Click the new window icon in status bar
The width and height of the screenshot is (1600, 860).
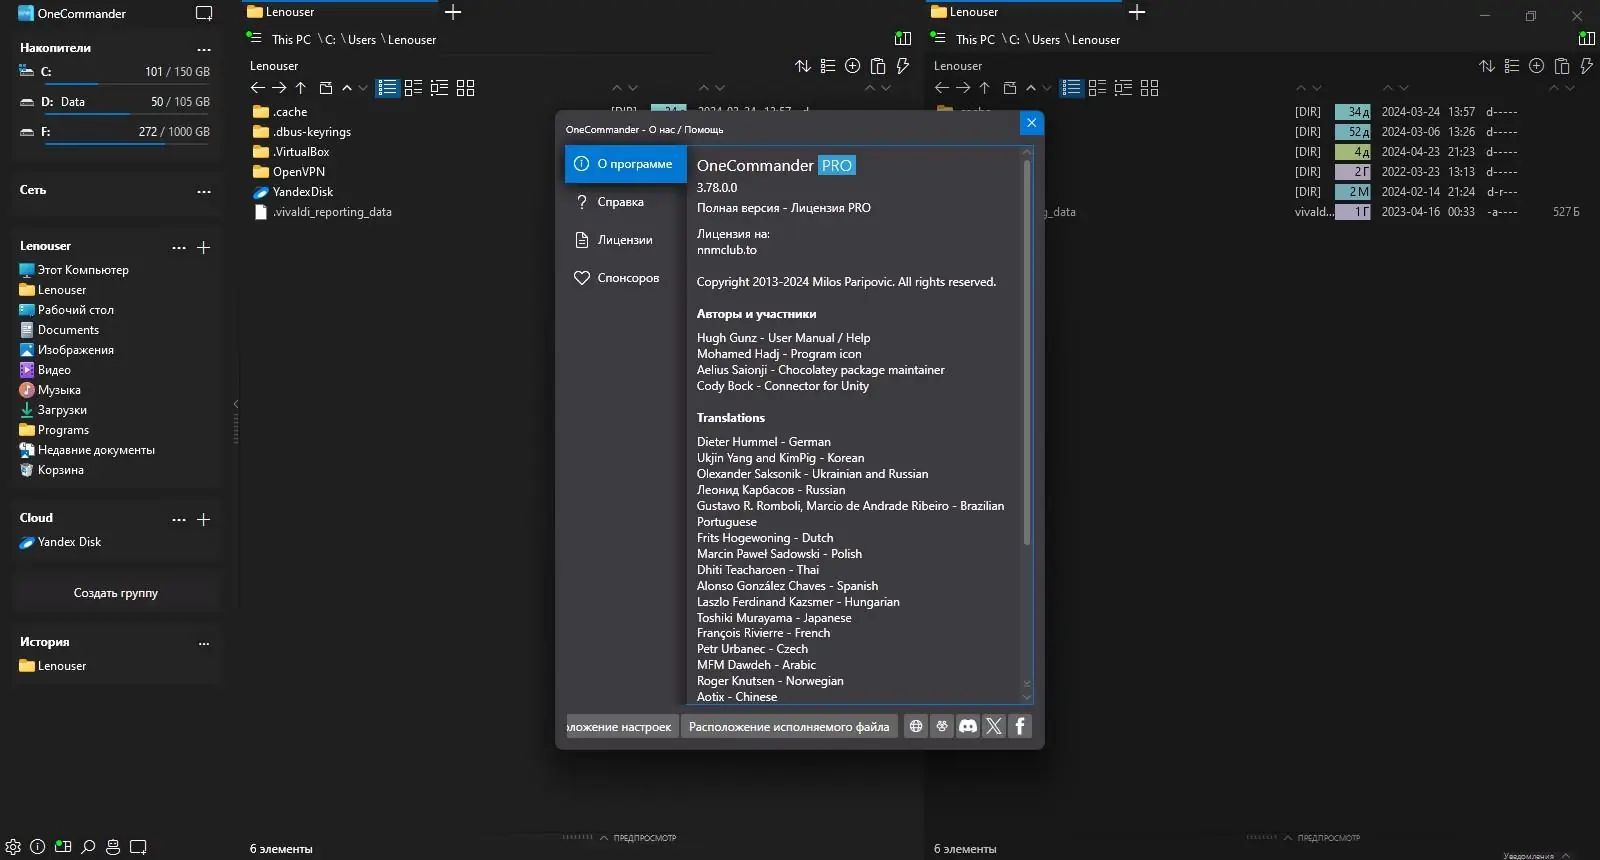pos(139,847)
